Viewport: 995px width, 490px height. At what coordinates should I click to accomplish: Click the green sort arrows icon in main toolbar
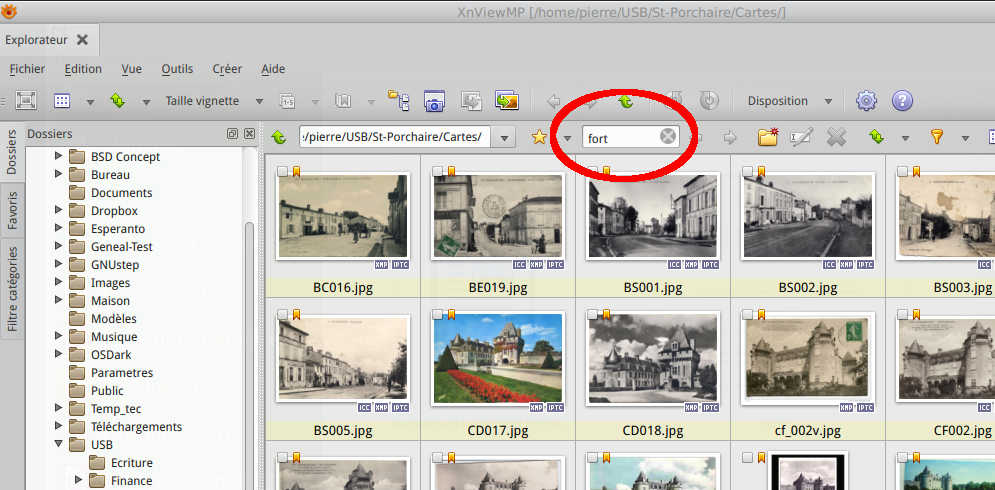click(x=118, y=101)
